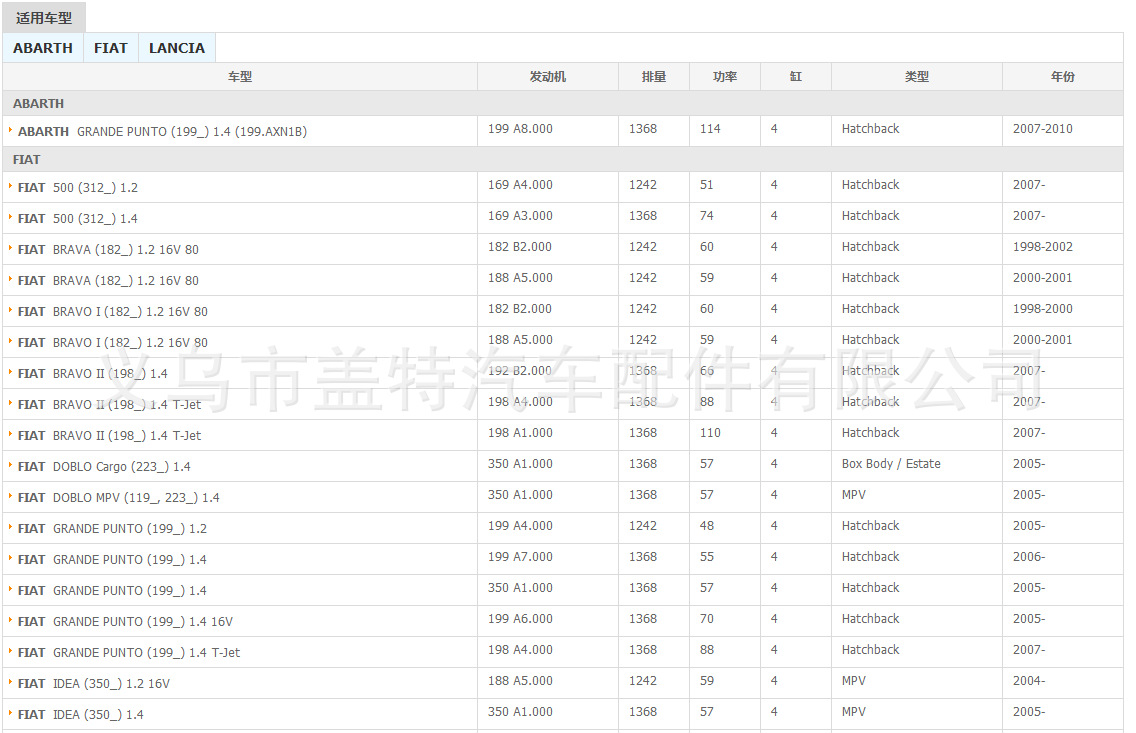Screen dimensions: 1136x733
Task: Switch to the ABARTH tab
Action: (x=43, y=48)
